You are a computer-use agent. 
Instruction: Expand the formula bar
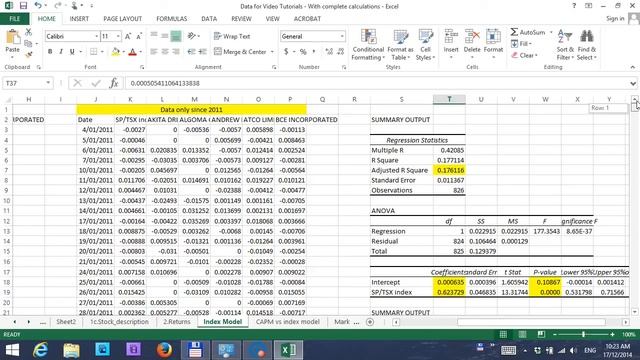tap(633, 83)
